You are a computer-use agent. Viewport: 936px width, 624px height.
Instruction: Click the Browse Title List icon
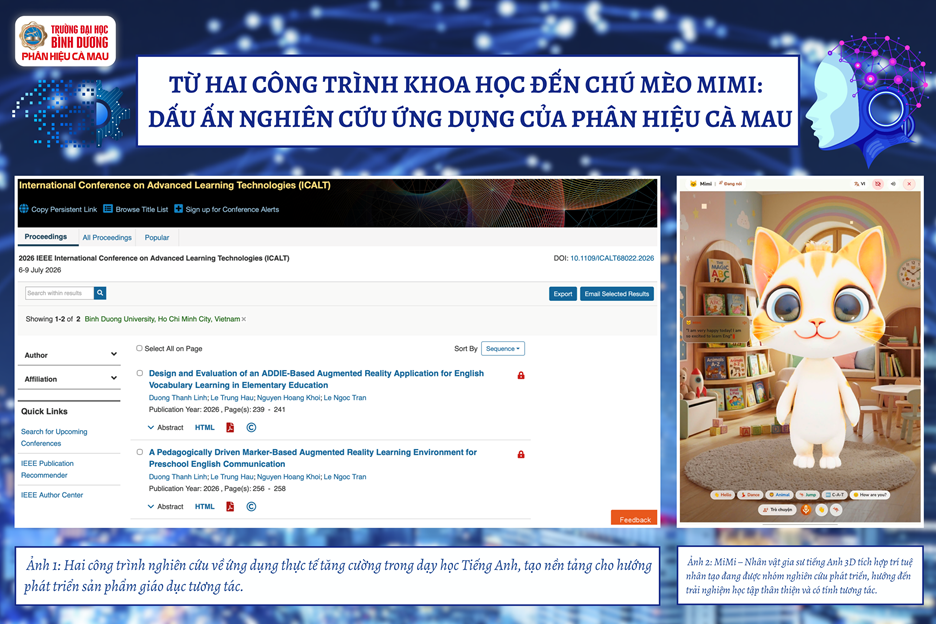click(108, 209)
